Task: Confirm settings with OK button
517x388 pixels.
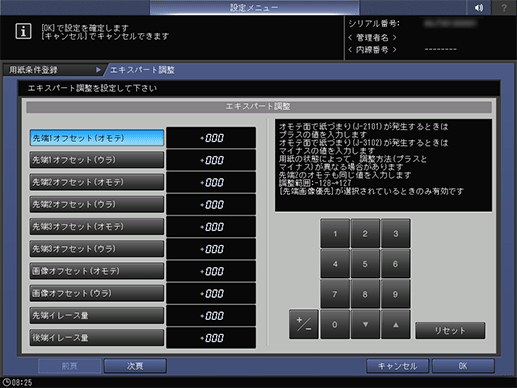Action: (x=463, y=366)
